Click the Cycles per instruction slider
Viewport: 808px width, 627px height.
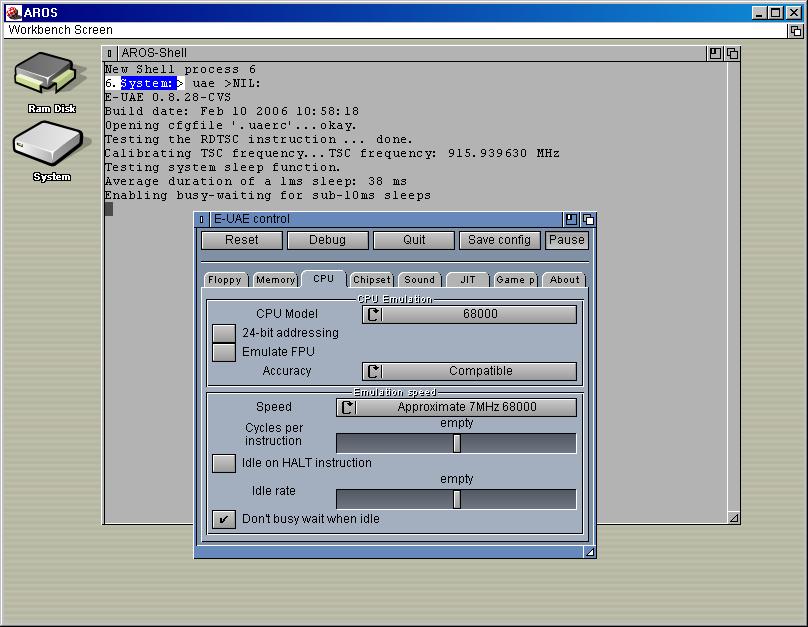tap(456, 443)
